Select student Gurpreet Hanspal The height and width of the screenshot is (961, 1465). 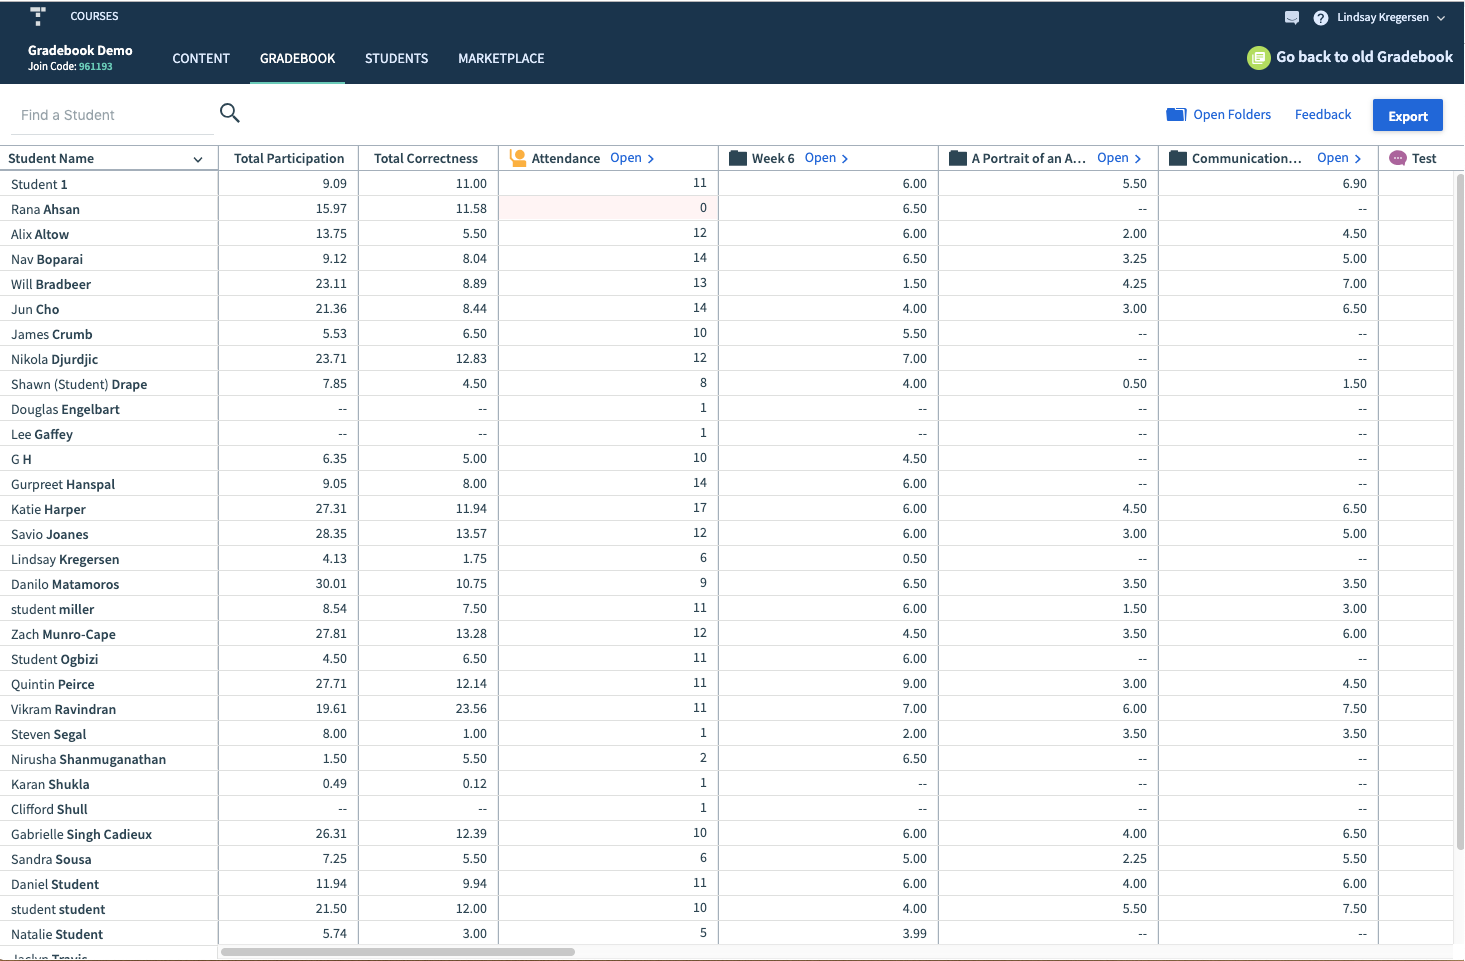63,484
